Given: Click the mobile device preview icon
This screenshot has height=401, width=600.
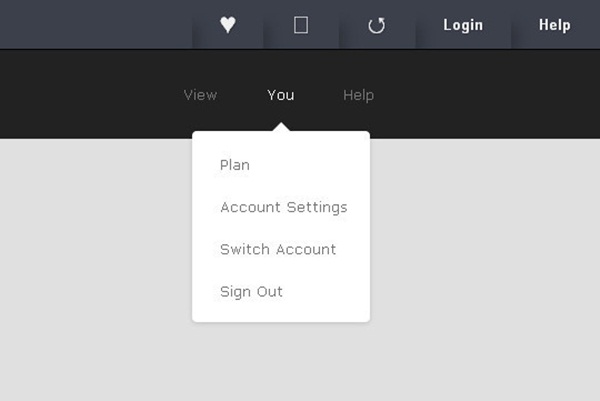Looking at the screenshot, I should coord(301,25).
